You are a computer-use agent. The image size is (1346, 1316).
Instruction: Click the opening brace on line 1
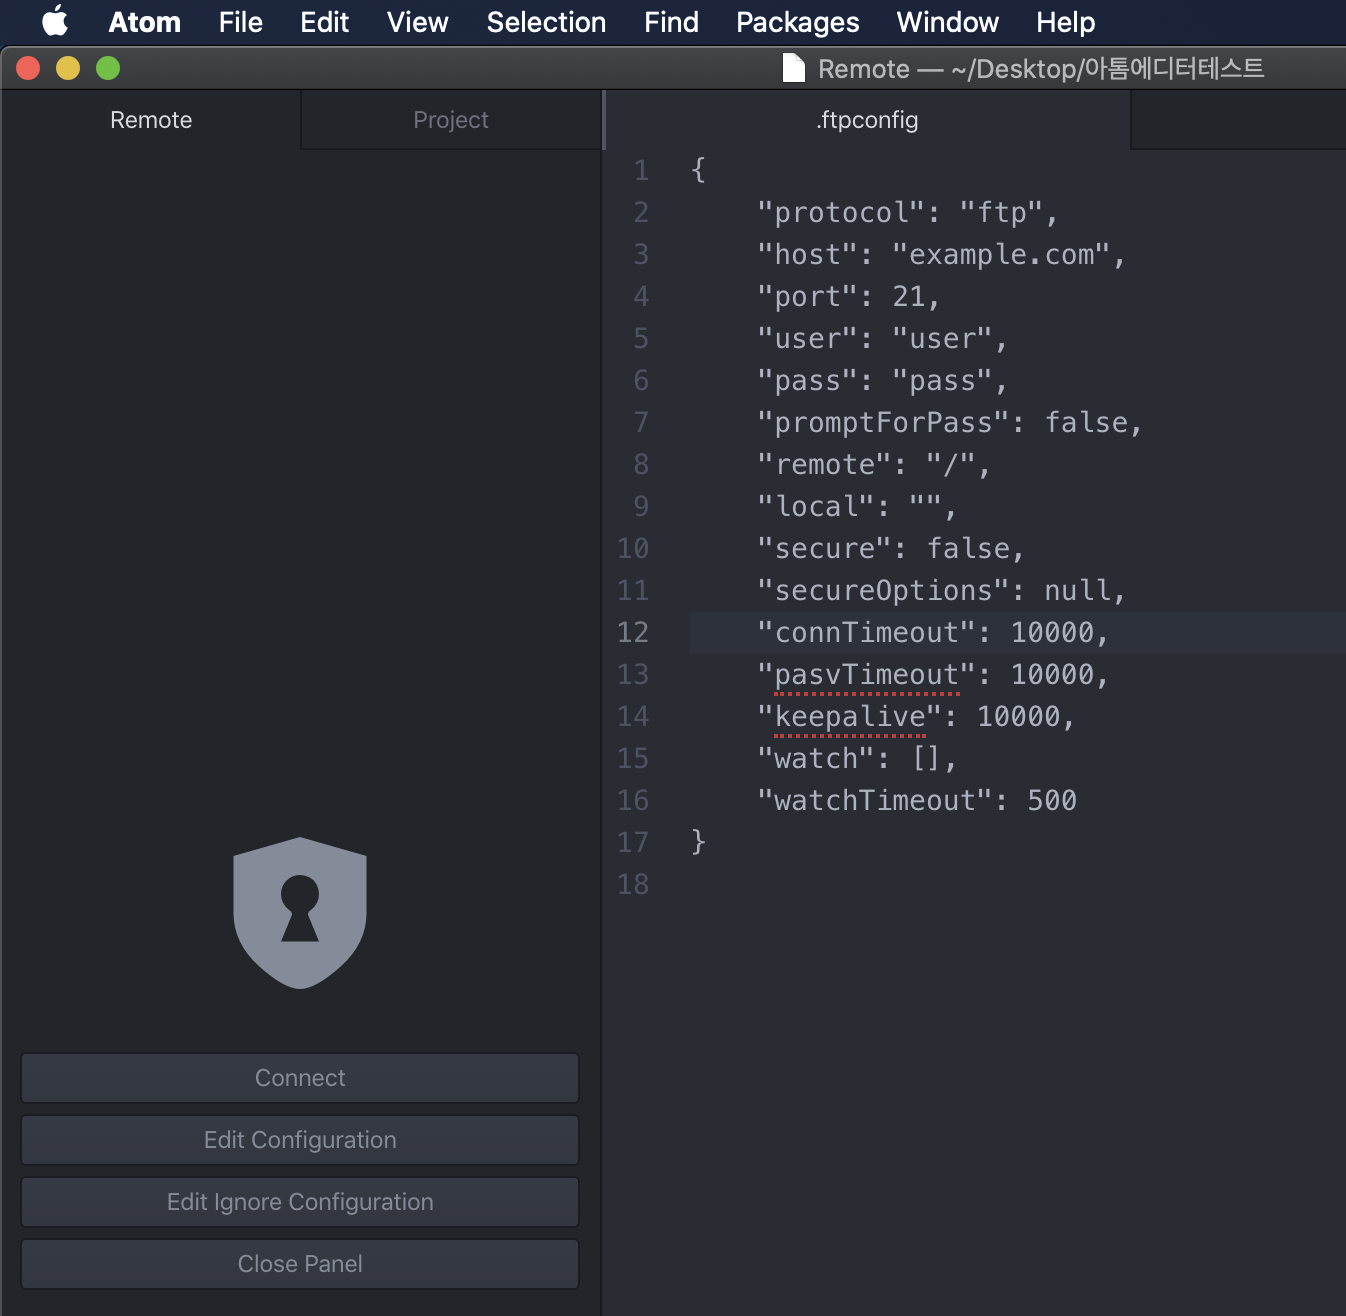coord(698,171)
